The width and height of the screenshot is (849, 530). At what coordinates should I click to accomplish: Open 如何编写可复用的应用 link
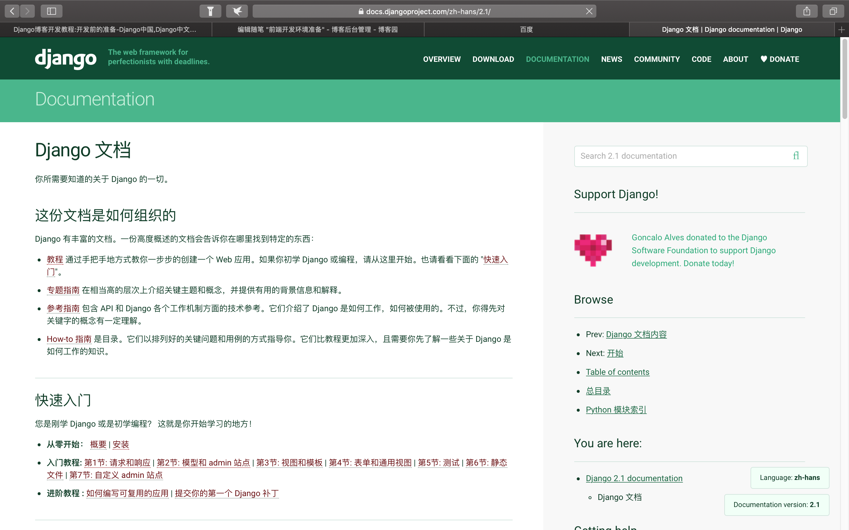(127, 494)
